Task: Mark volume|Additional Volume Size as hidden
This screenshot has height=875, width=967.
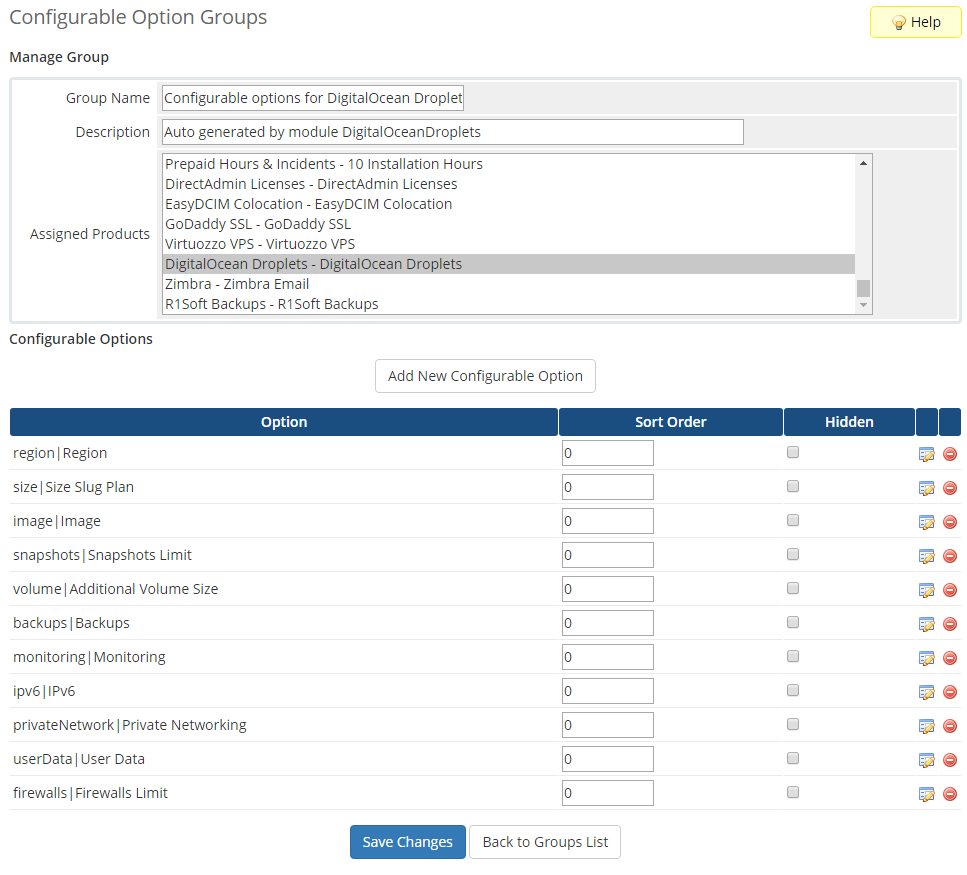Action: pos(793,588)
